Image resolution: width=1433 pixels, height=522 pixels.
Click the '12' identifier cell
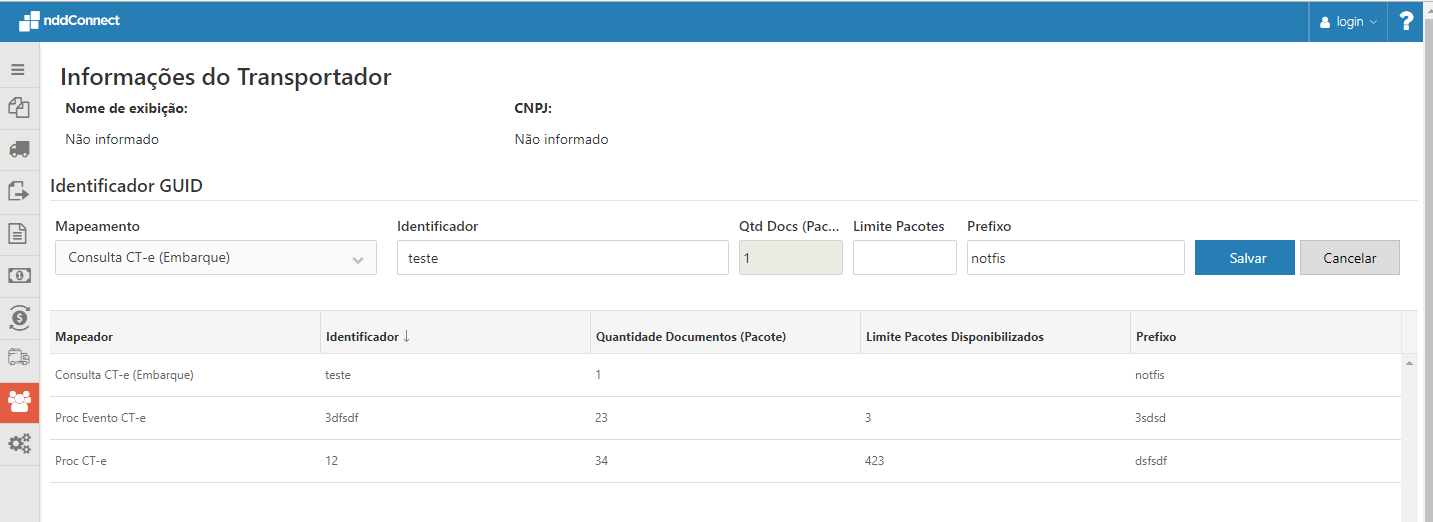point(332,461)
